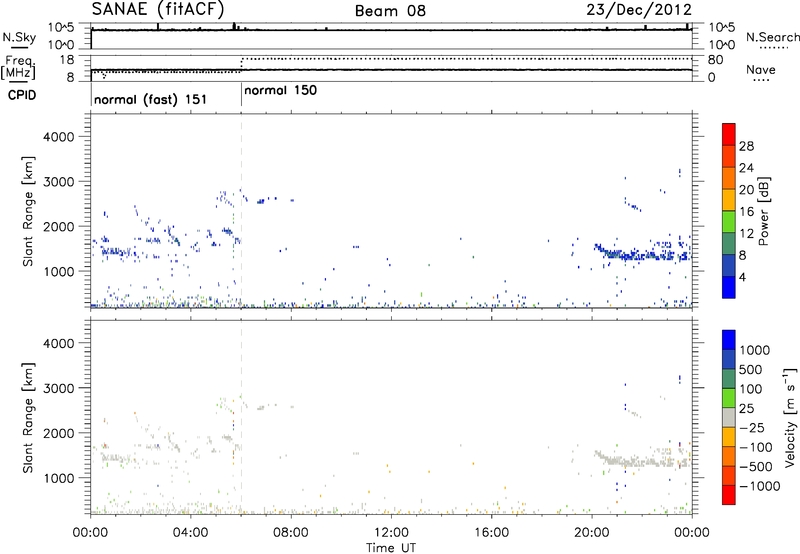Click the Time UT axis title
The image size is (800, 554).
point(391,548)
